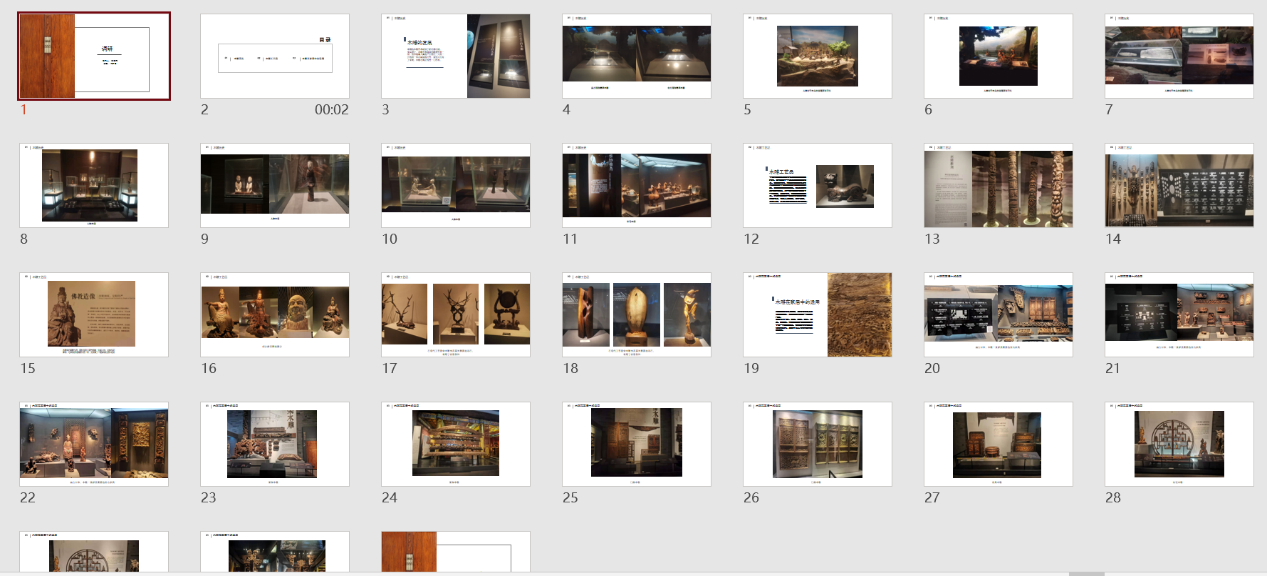Select slide 15 with Buddhist statue poster
This screenshot has height=576, width=1267.
pos(94,314)
